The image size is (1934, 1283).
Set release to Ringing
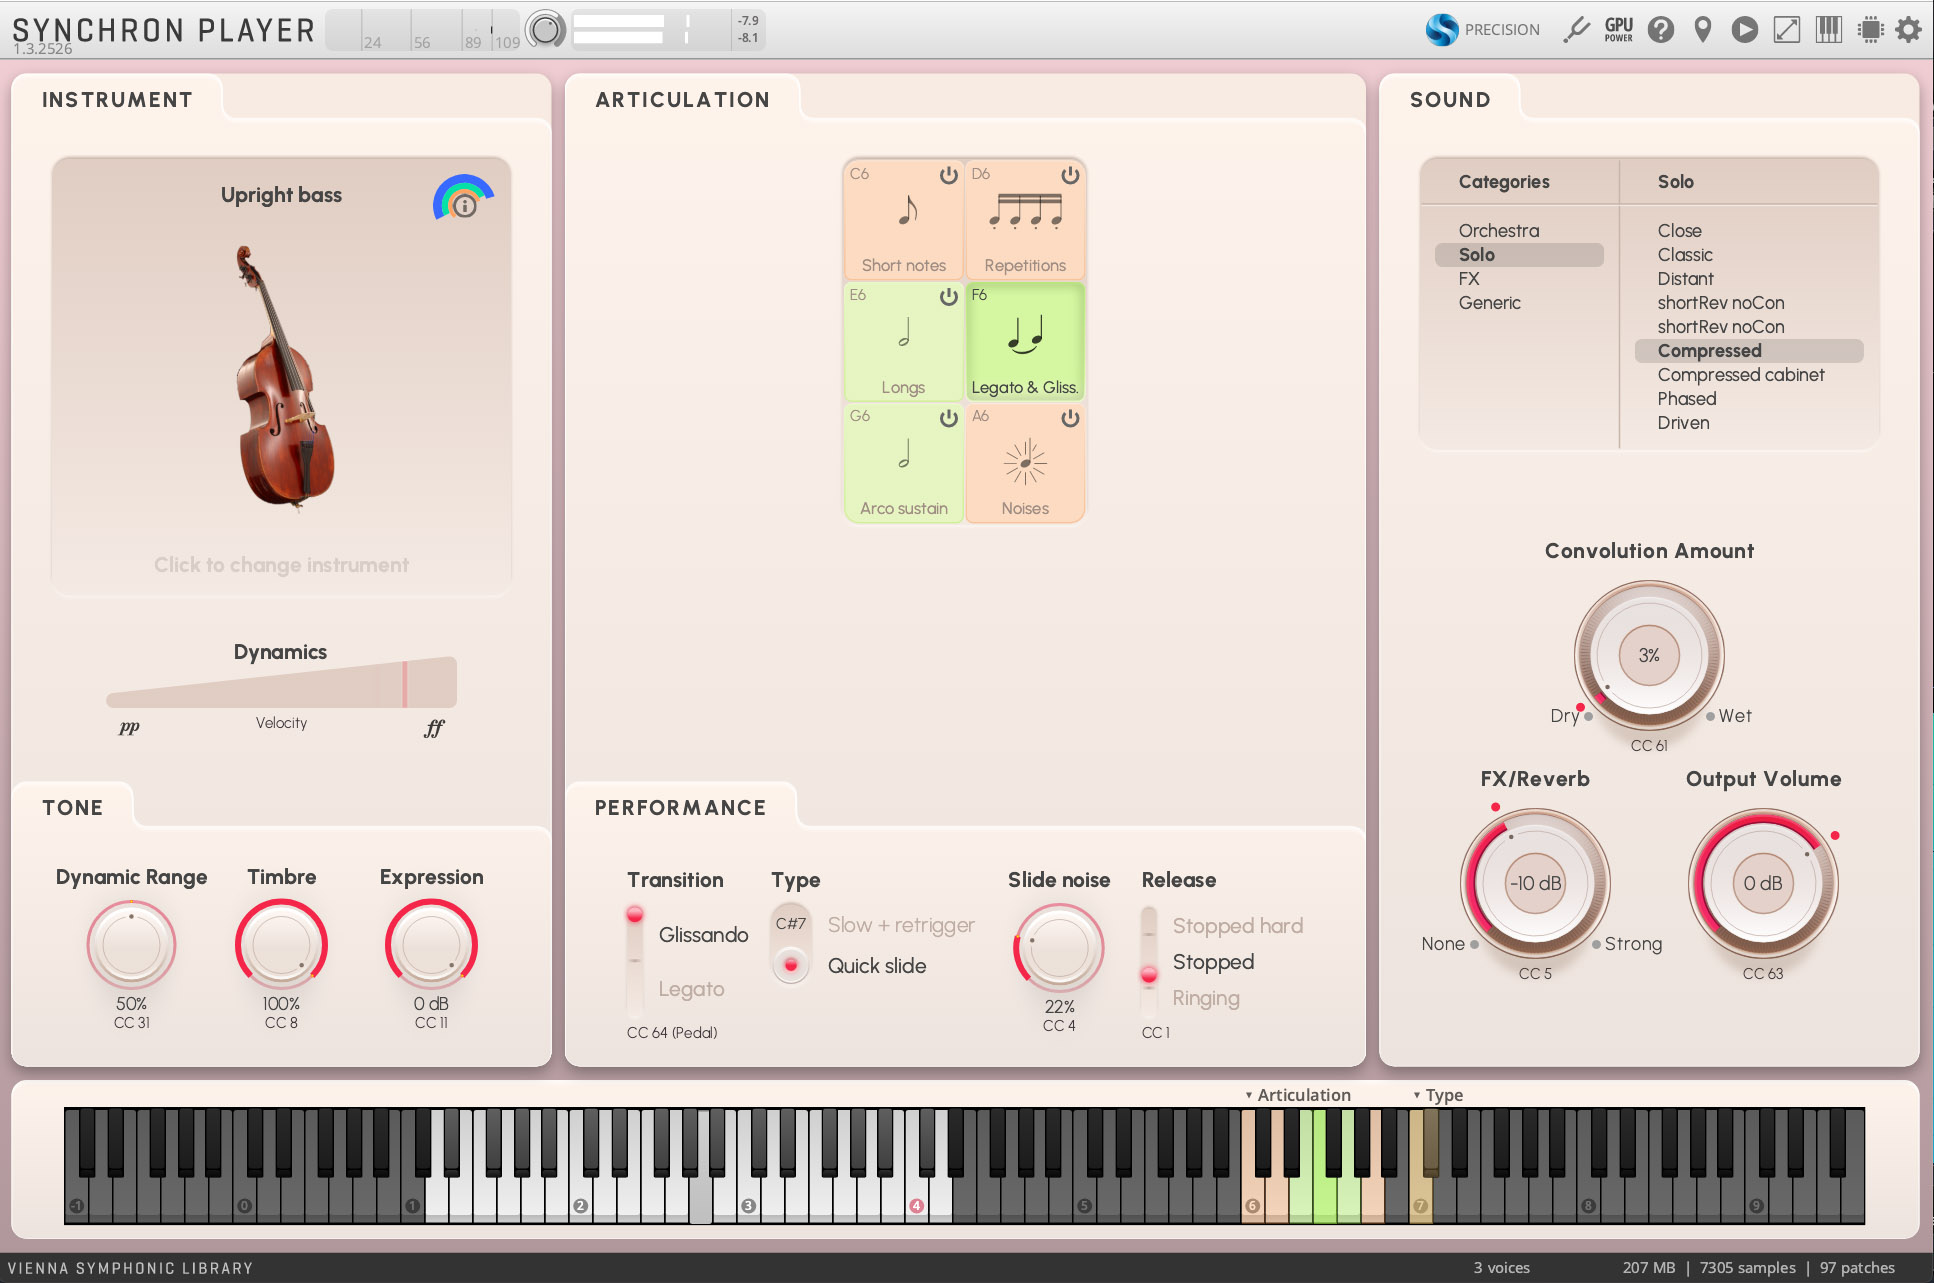[x=1205, y=998]
